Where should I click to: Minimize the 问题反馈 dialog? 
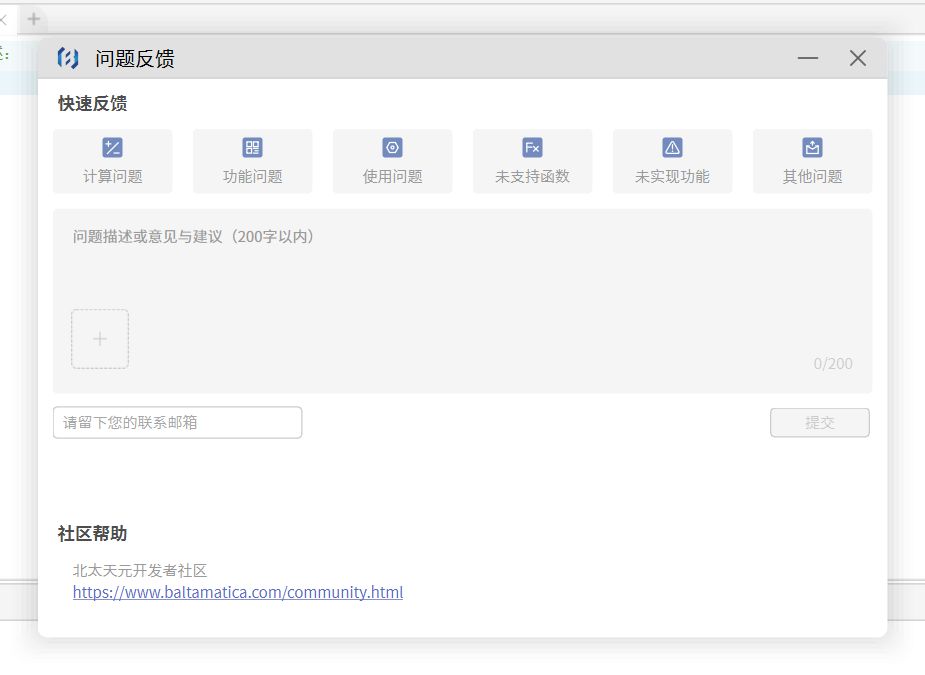(808, 59)
